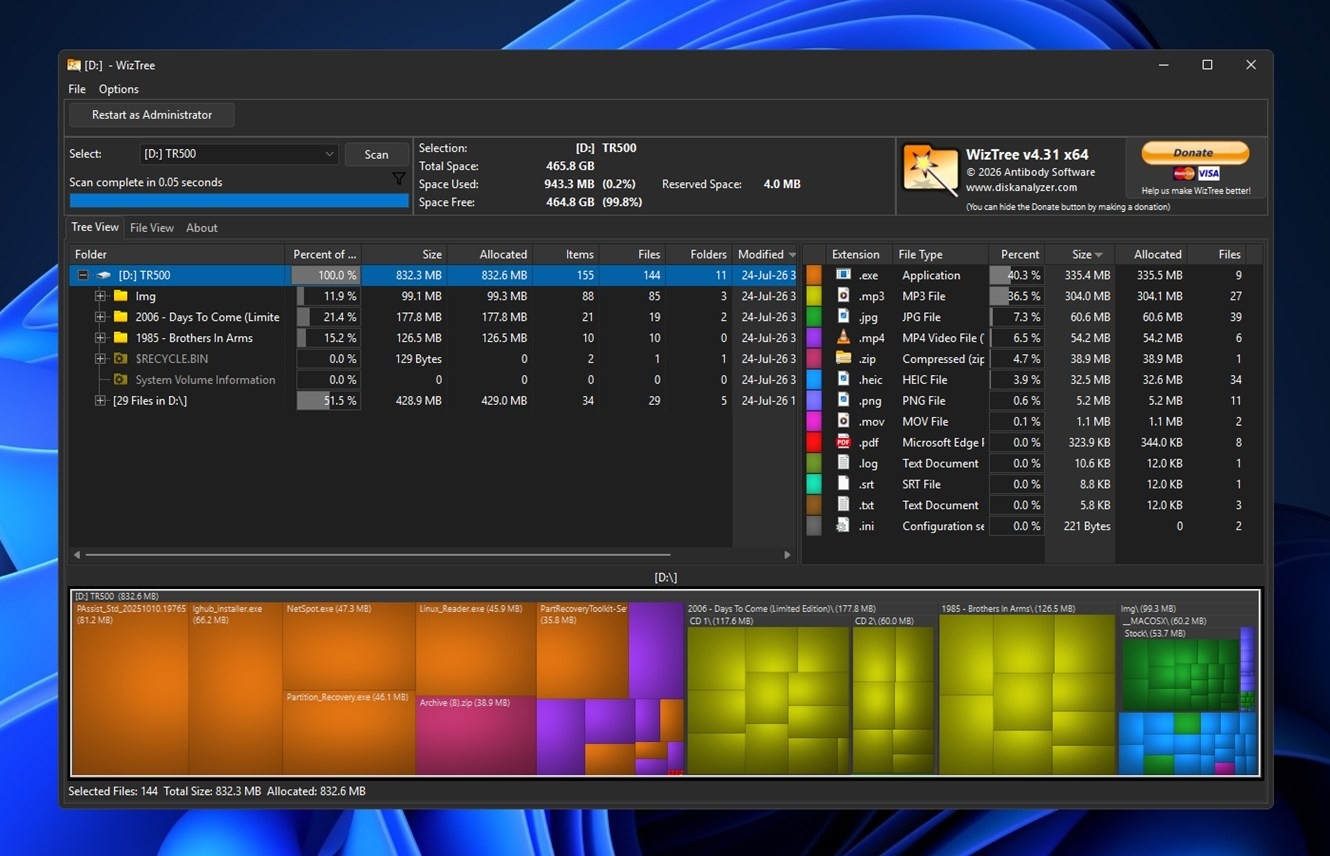Expand the Img folder node
This screenshot has height=856, width=1330.
(x=100, y=296)
